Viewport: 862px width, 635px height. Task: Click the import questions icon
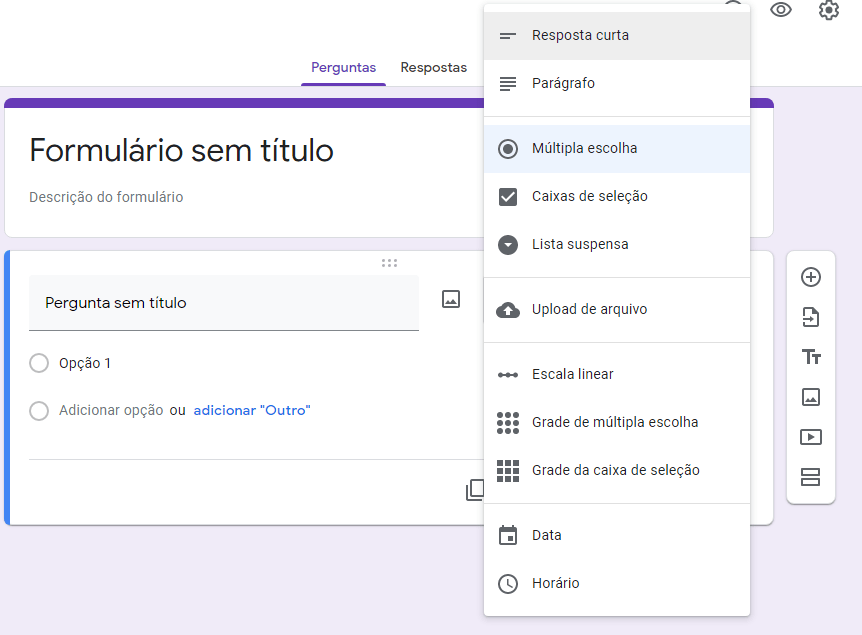pyautogui.click(x=811, y=317)
